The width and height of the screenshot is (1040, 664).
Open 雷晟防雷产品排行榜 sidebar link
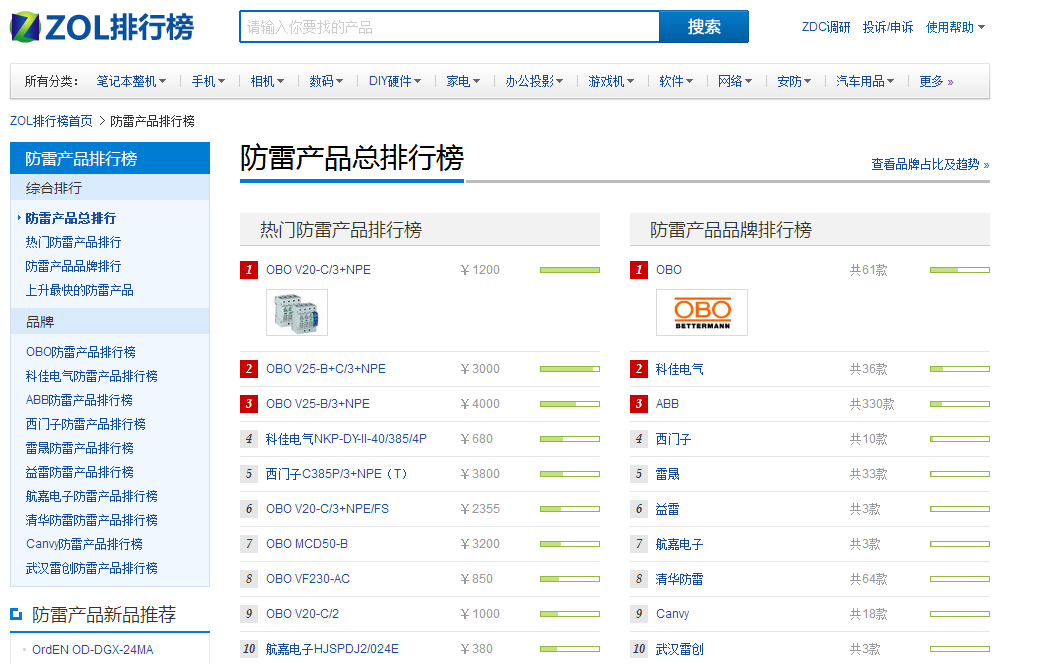click(x=80, y=448)
